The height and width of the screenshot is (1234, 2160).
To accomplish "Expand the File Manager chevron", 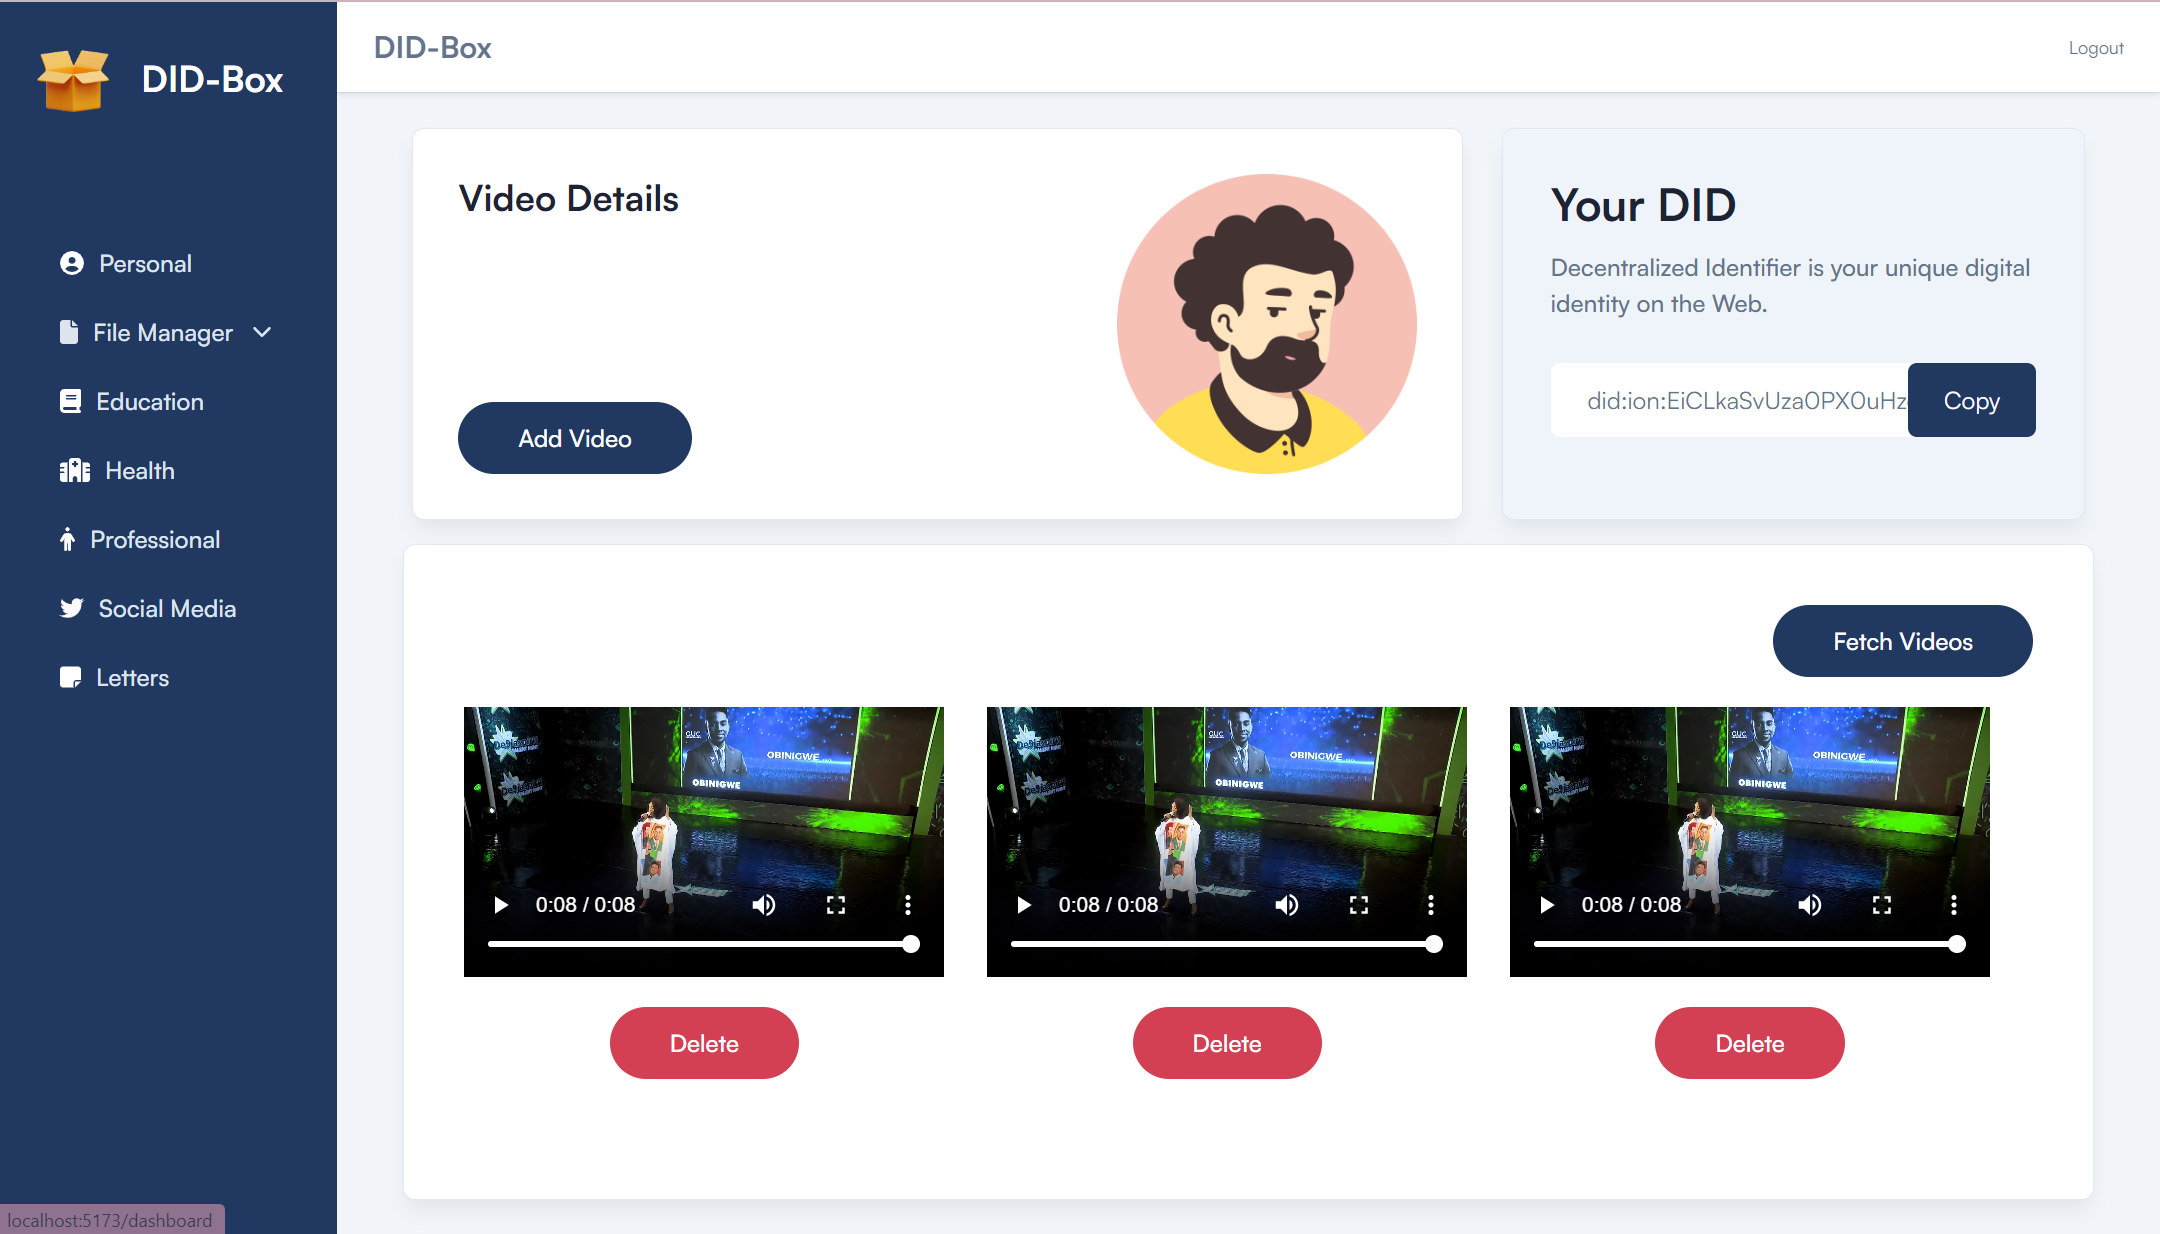I will tap(262, 332).
